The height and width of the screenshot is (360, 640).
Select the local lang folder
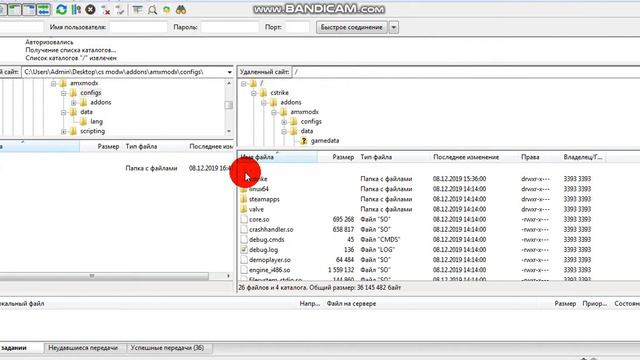click(96, 122)
